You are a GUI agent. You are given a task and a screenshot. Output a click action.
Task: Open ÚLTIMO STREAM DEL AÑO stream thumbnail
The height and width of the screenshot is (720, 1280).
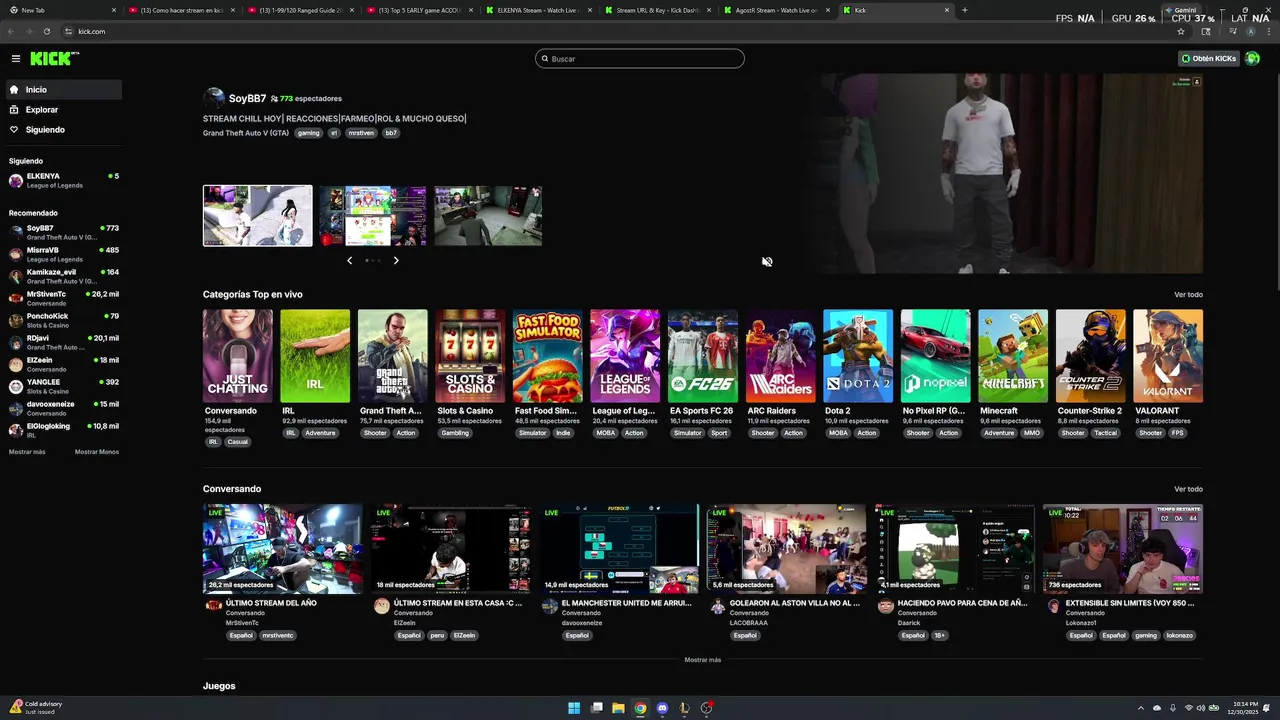(283, 549)
